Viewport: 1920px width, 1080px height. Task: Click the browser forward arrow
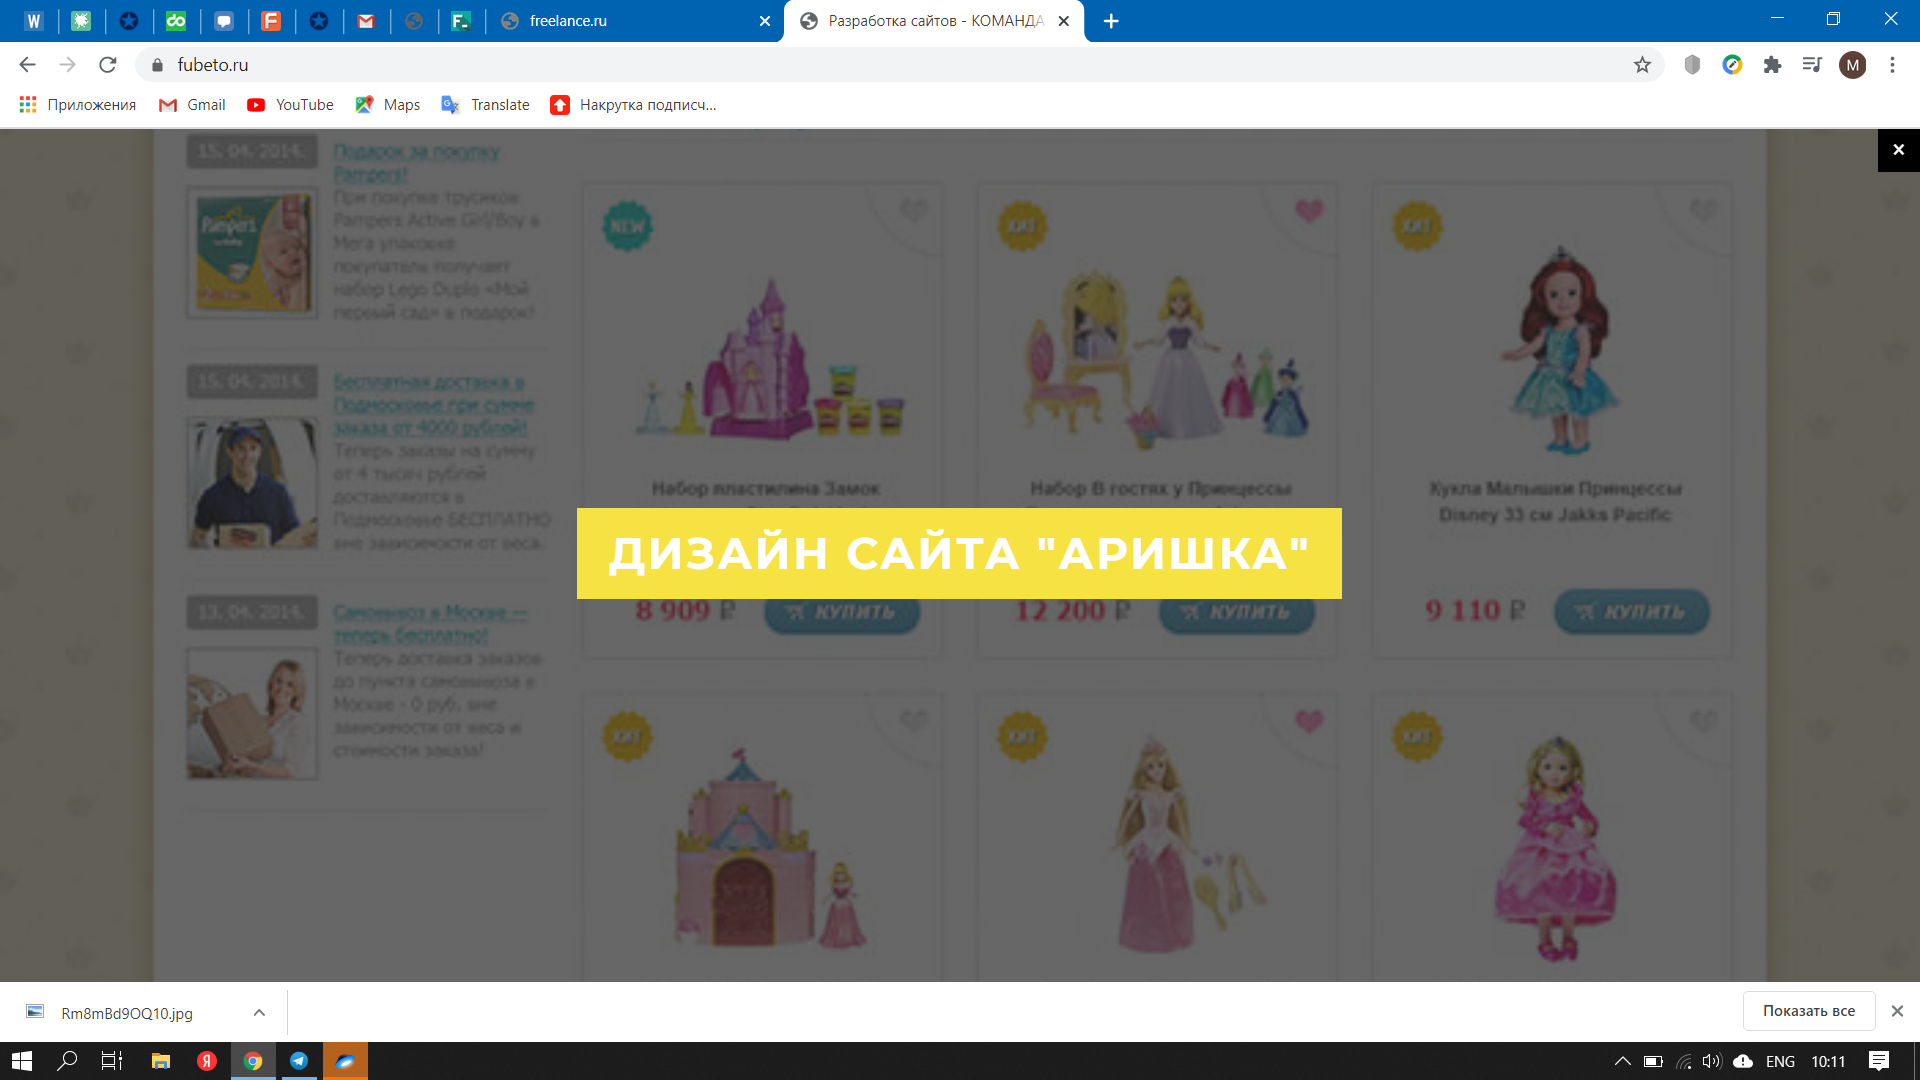[67, 65]
